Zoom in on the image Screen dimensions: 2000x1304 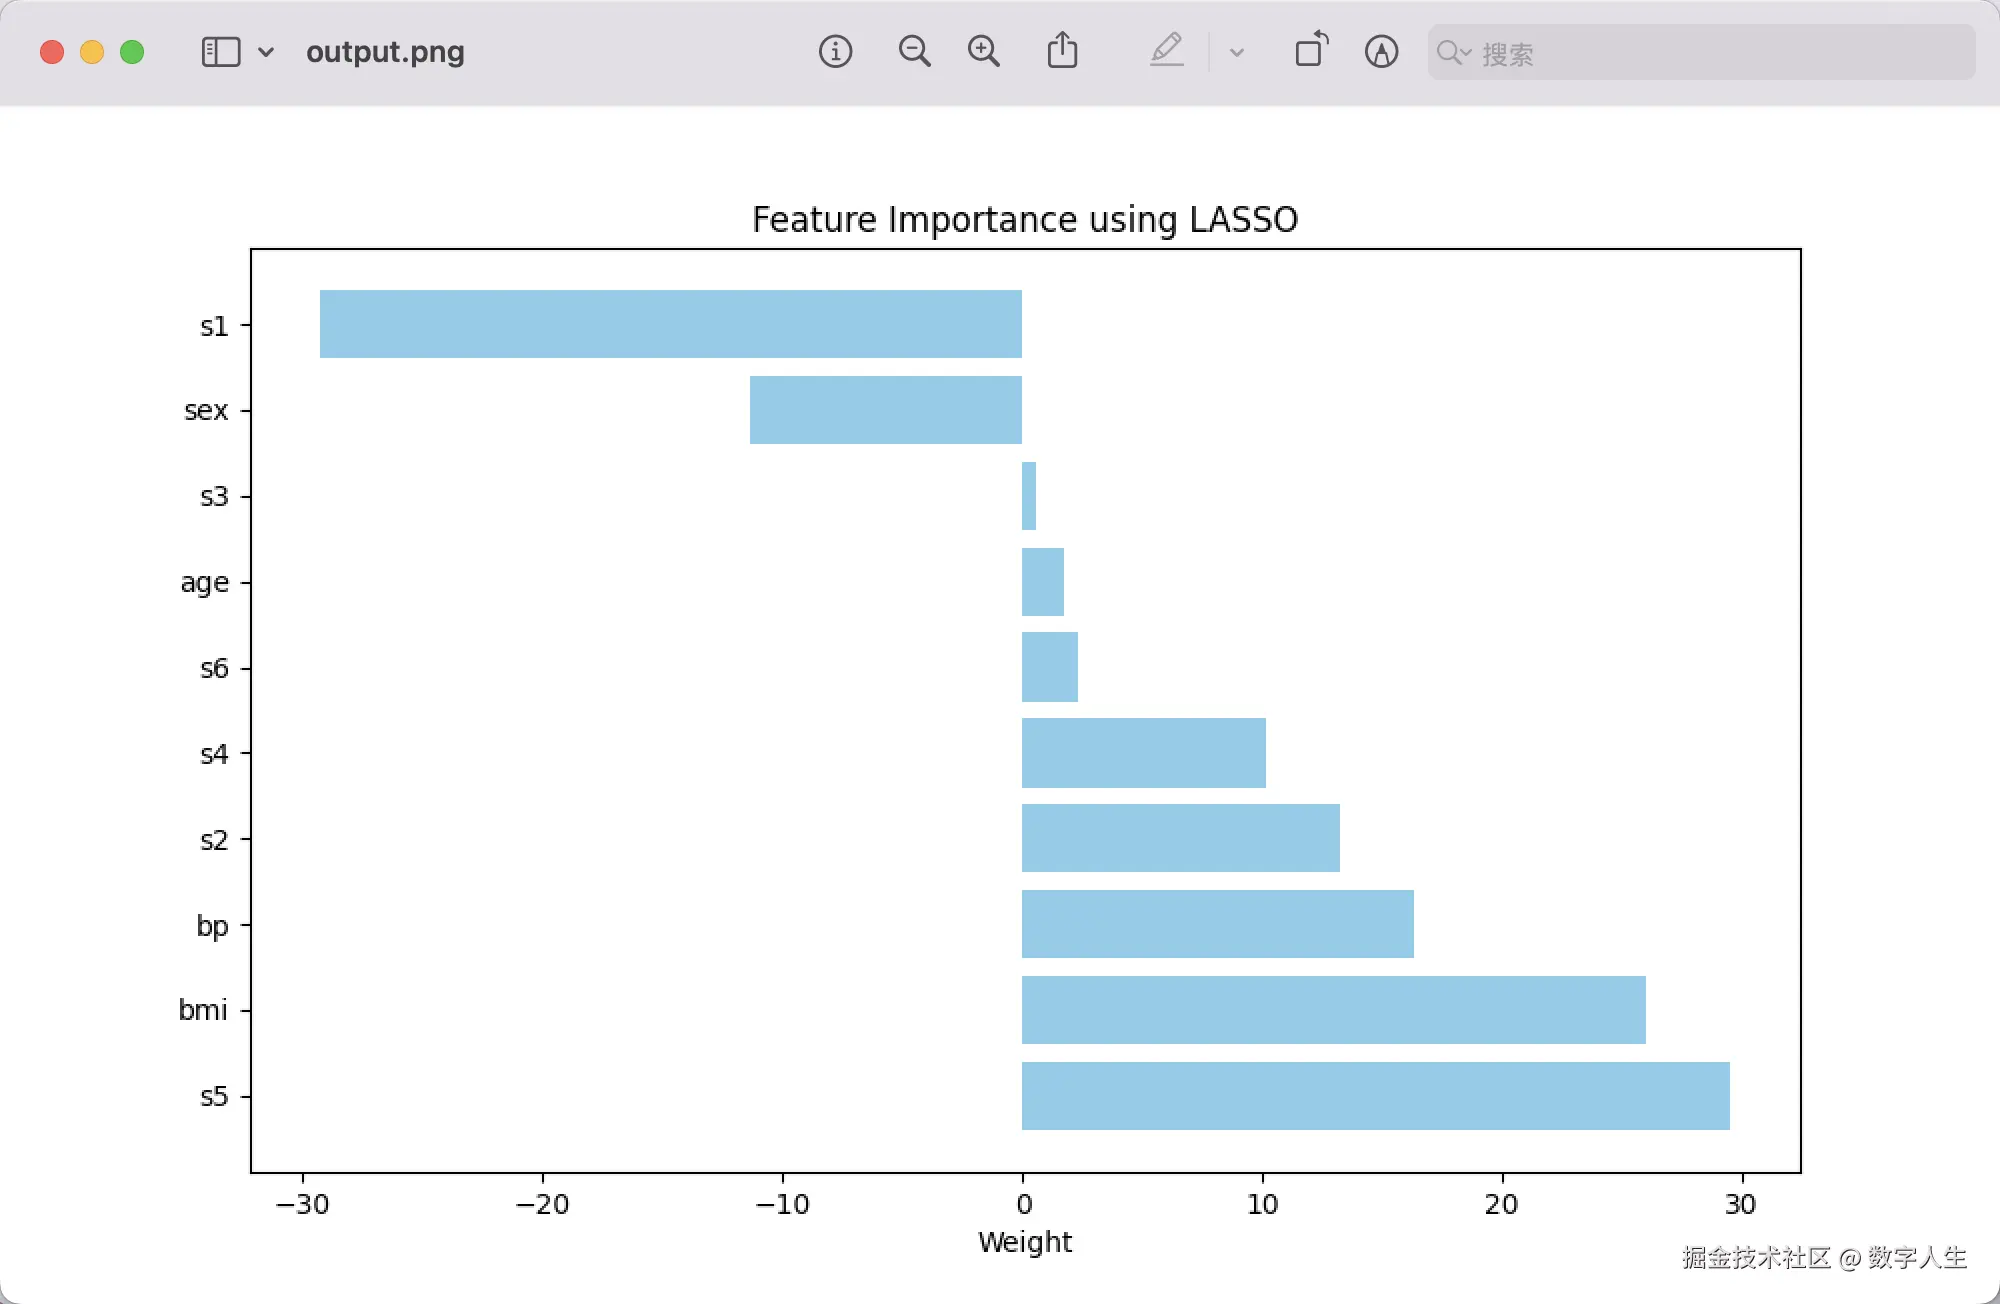[x=984, y=51]
